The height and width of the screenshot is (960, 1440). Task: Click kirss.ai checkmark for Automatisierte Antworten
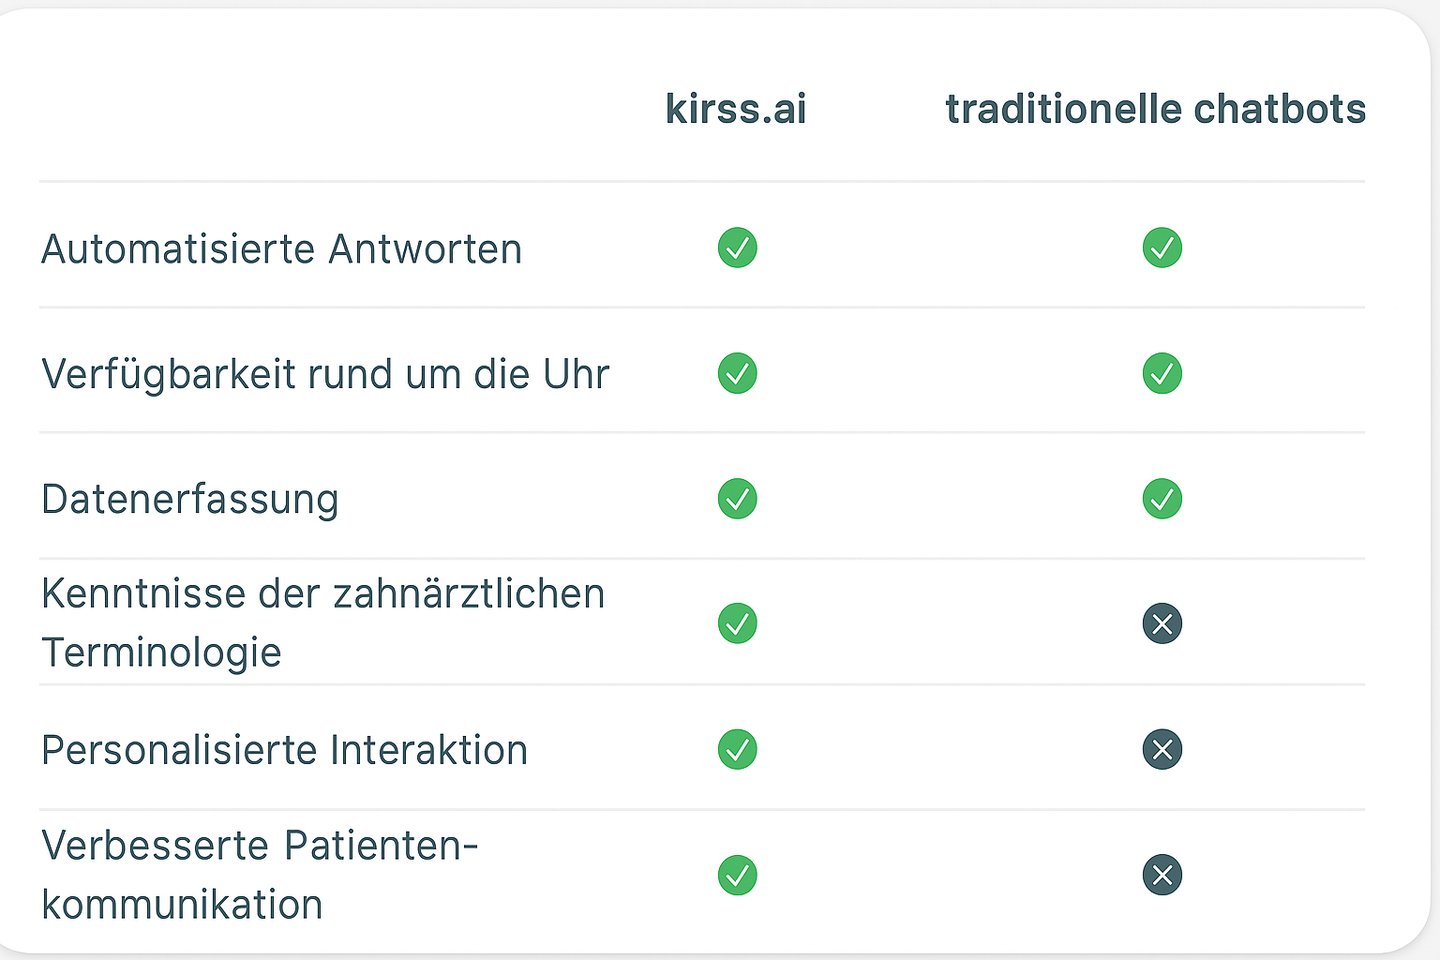[737, 248]
